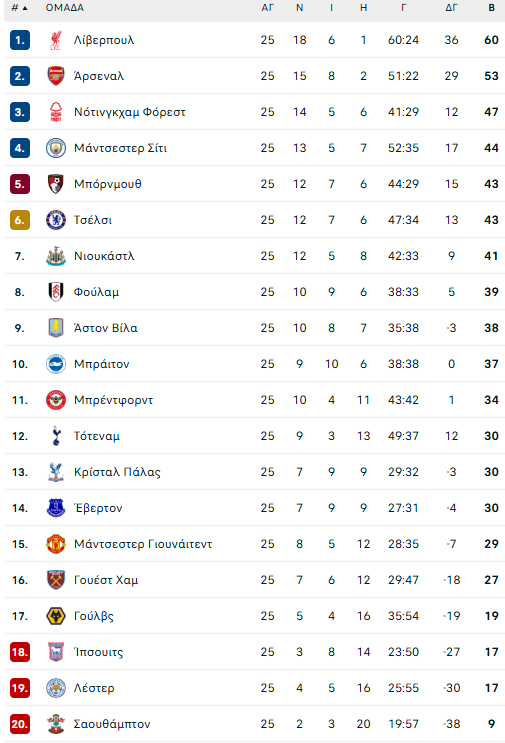Click the Nottingham Forest crest icon
The height and width of the screenshot is (743, 505).
(x=56, y=112)
